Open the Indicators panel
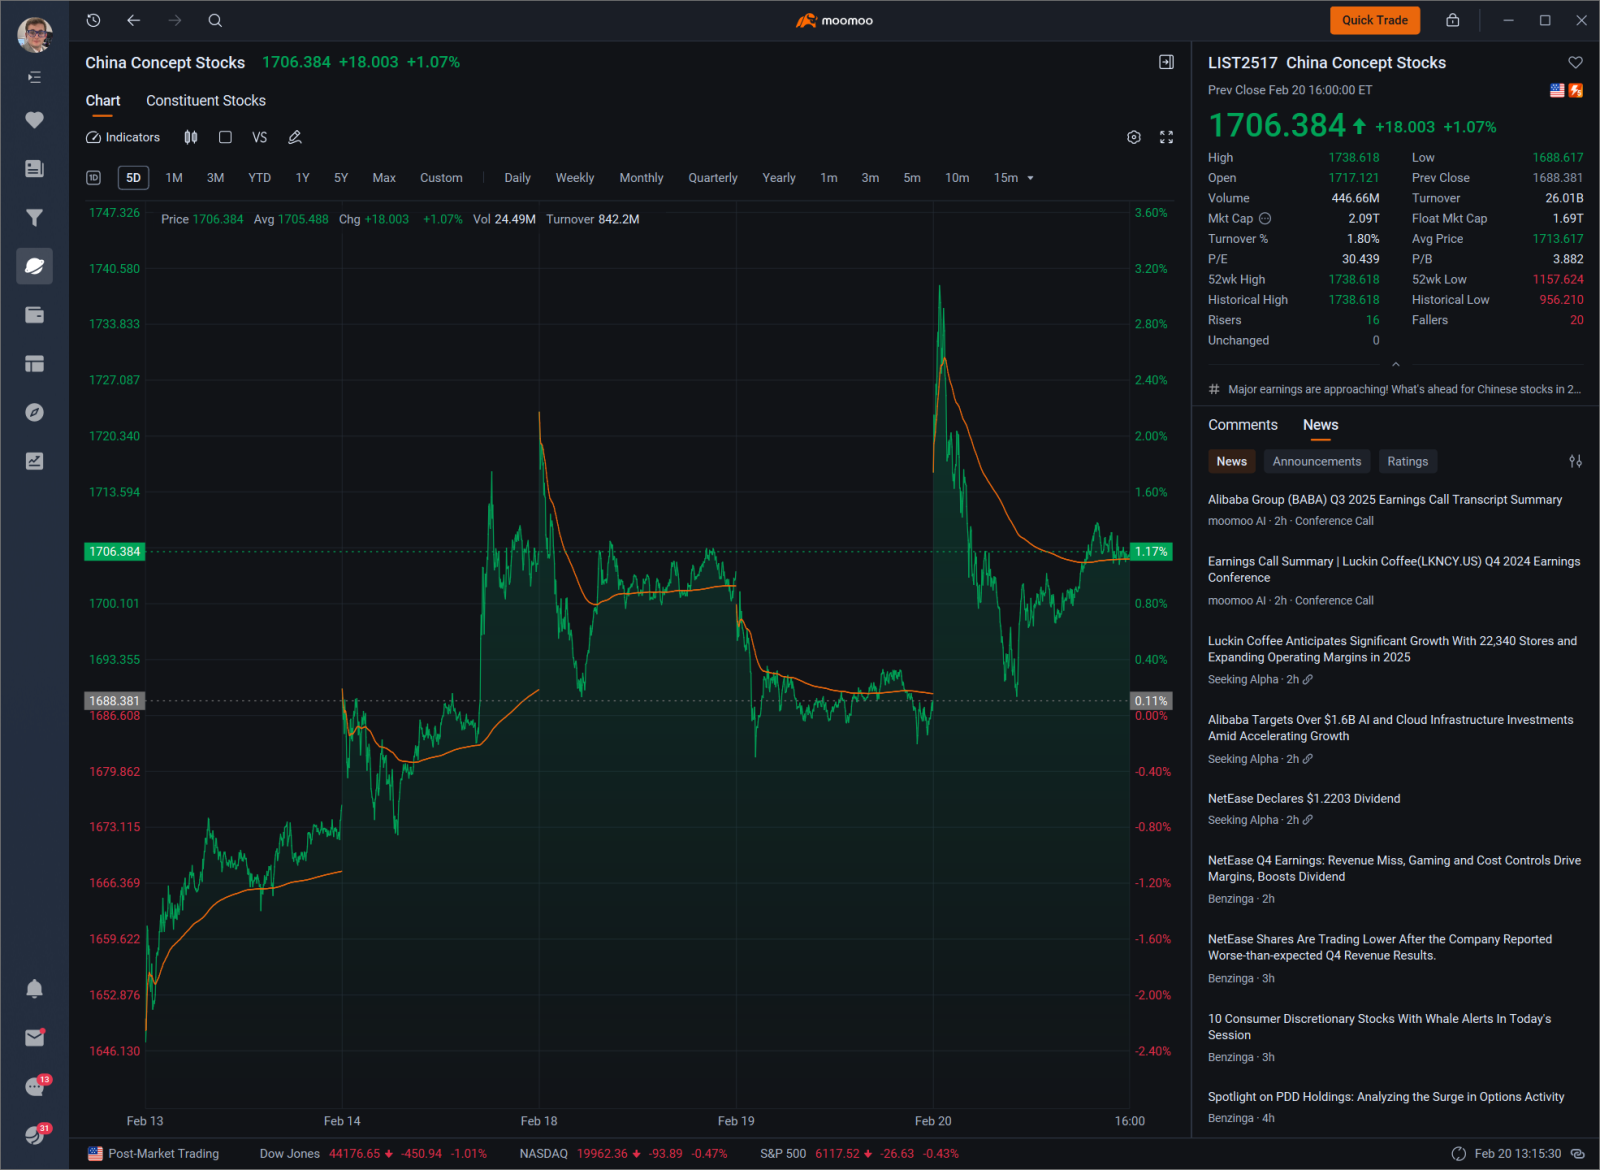The image size is (1600, 1170). click(x=123, y=137)
